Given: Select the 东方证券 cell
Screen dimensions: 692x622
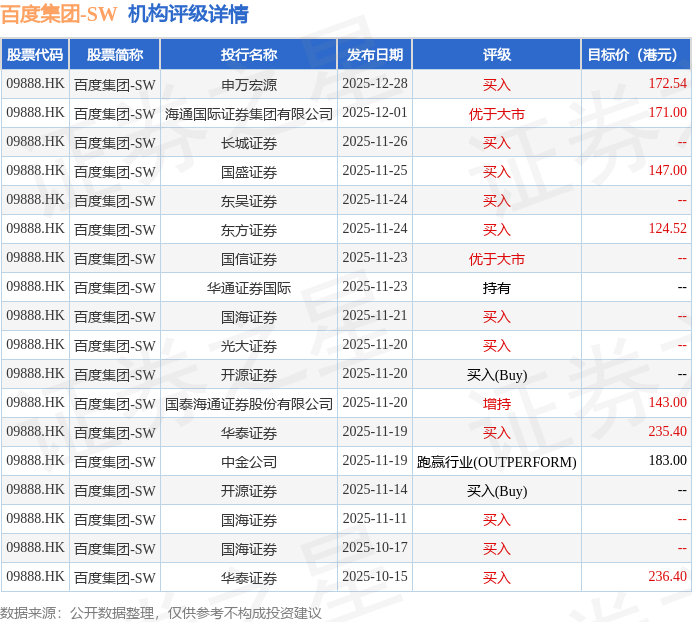Looking at the screenshot, I should [249, 230].
